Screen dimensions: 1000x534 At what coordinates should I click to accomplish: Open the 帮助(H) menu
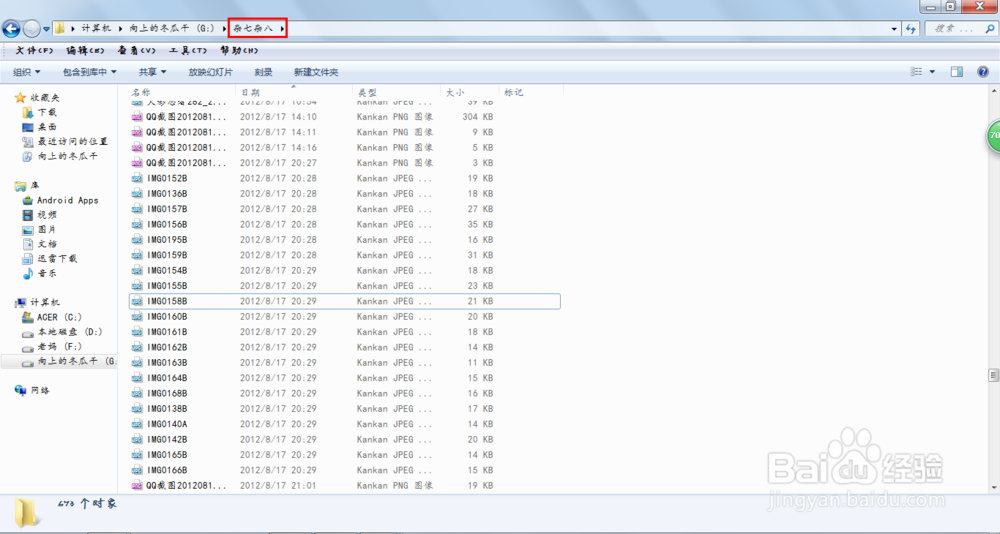(x=239, y=50)
